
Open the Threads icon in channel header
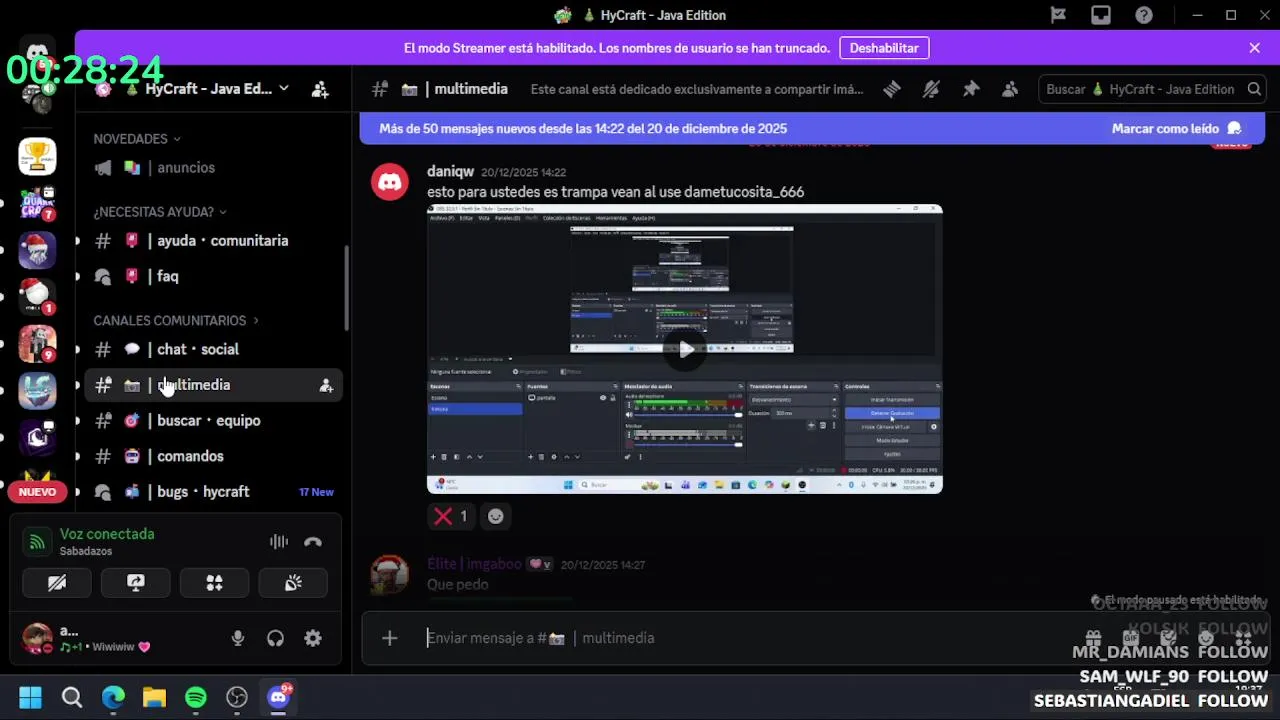point(891,89)
